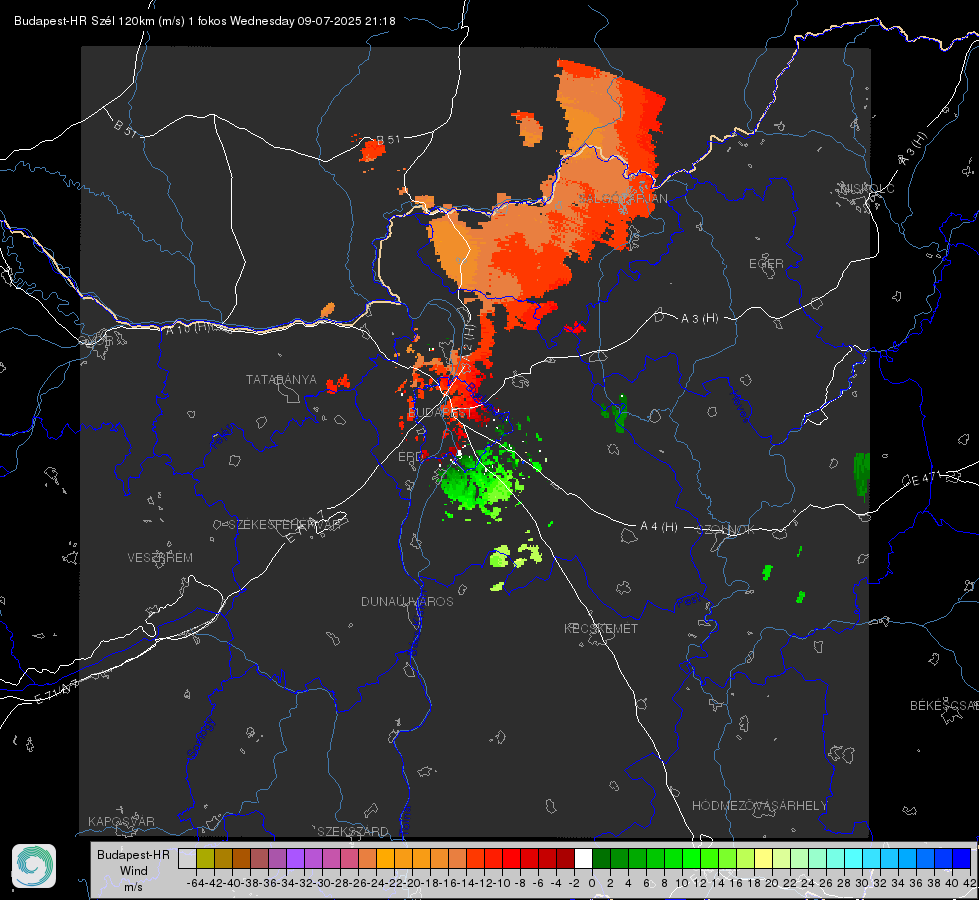The height and width of the screenshot is (900, 979).
Task: Click the KAPOSVÁR city label
Action: click(x=121, y=821)
